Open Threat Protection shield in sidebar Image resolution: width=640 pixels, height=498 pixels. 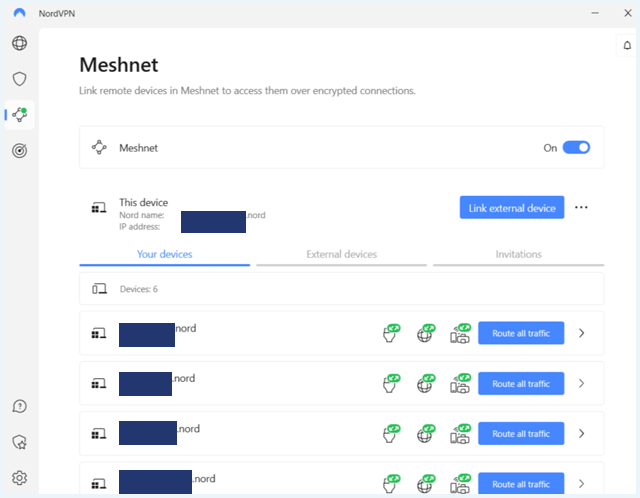[x=19, y=79]
